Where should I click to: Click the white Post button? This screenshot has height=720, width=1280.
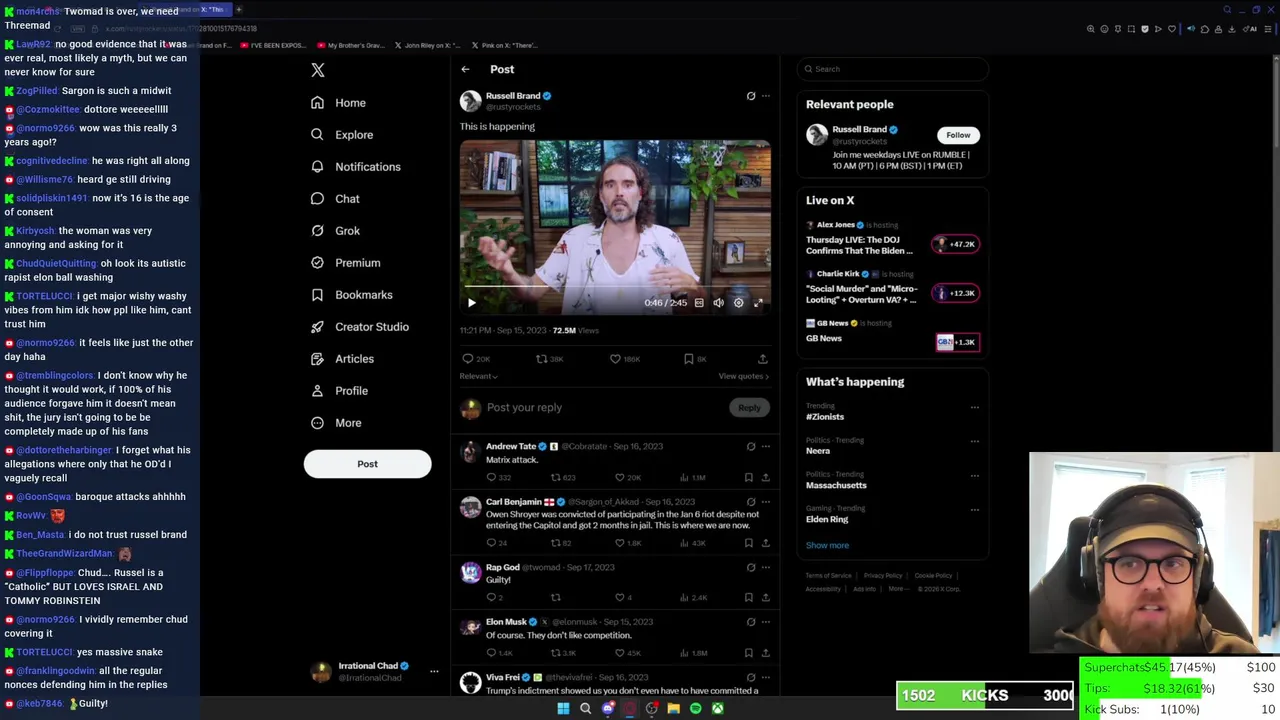[367, 464]
